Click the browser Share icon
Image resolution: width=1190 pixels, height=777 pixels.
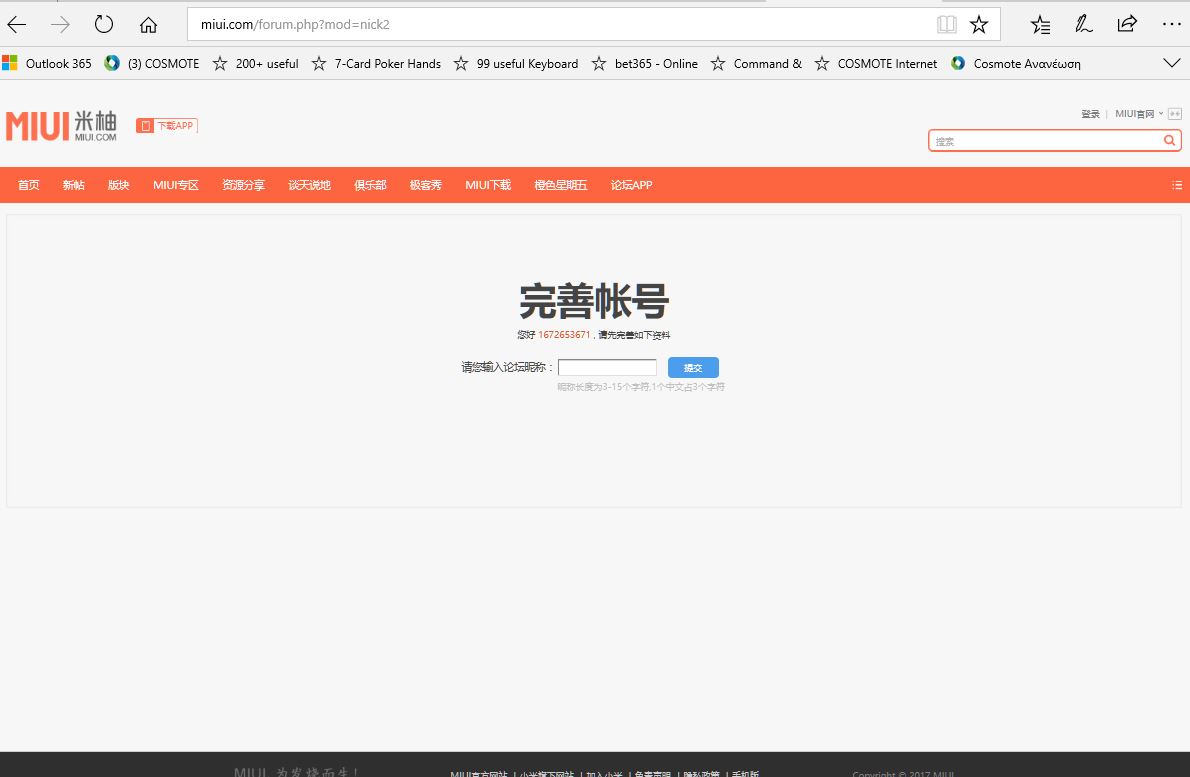click(x=1127, y=24)
